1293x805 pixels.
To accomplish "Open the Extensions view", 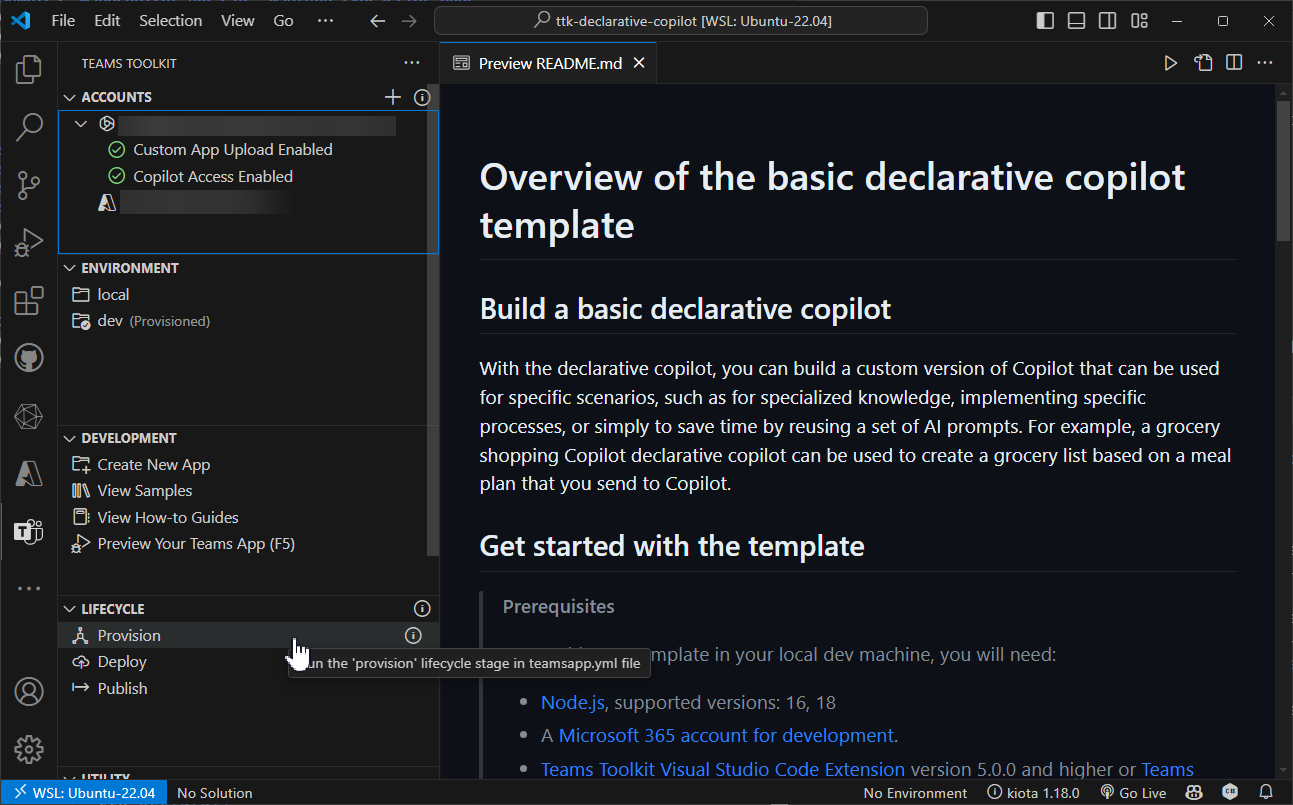I will 29,300.
